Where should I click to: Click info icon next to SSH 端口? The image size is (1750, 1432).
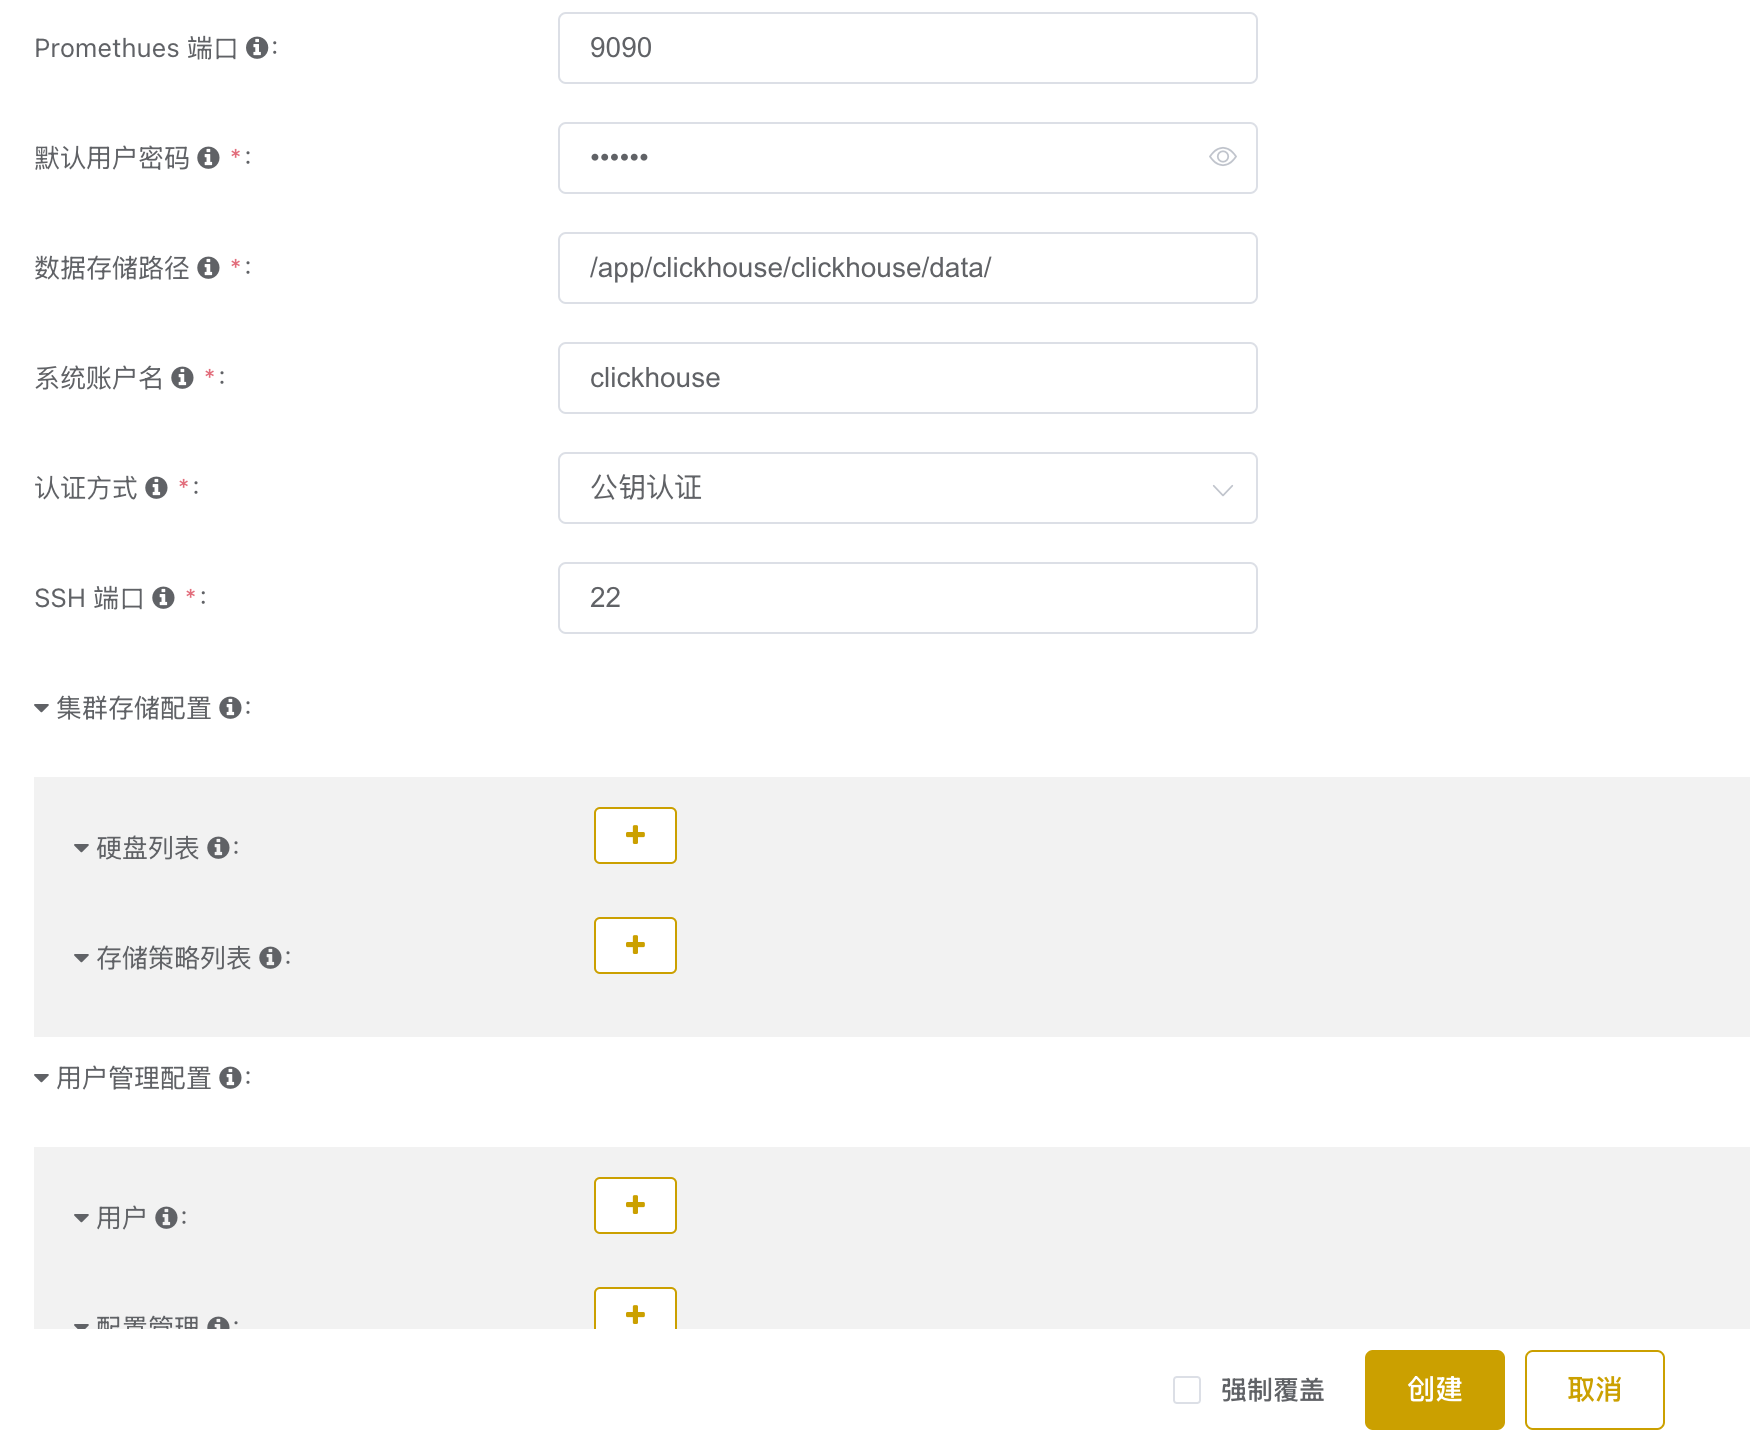[163, 598]
